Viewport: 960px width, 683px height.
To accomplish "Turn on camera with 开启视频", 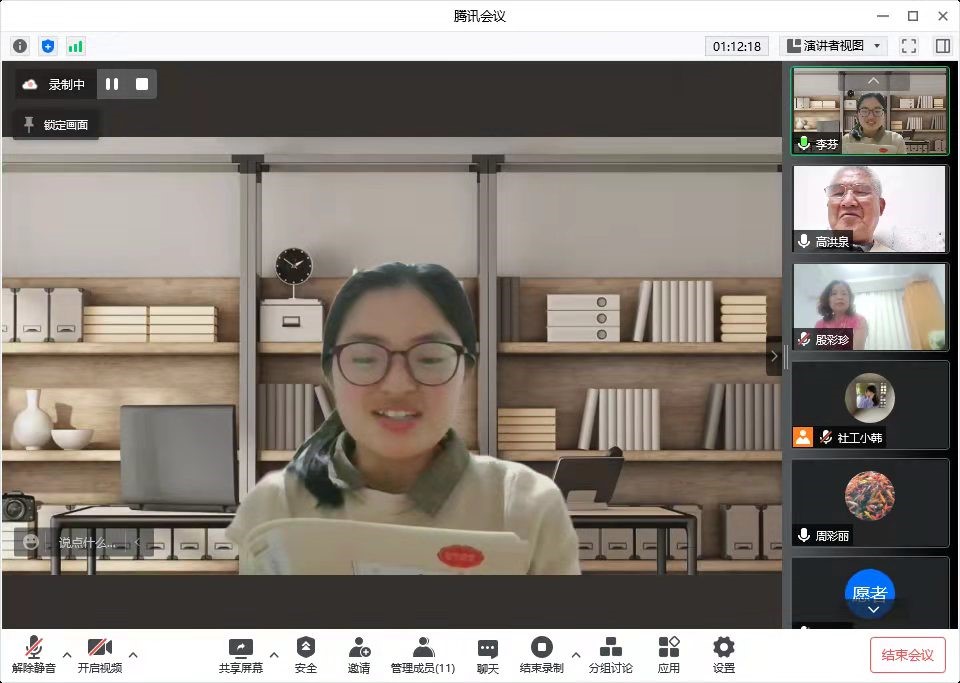I will point(100,655).
